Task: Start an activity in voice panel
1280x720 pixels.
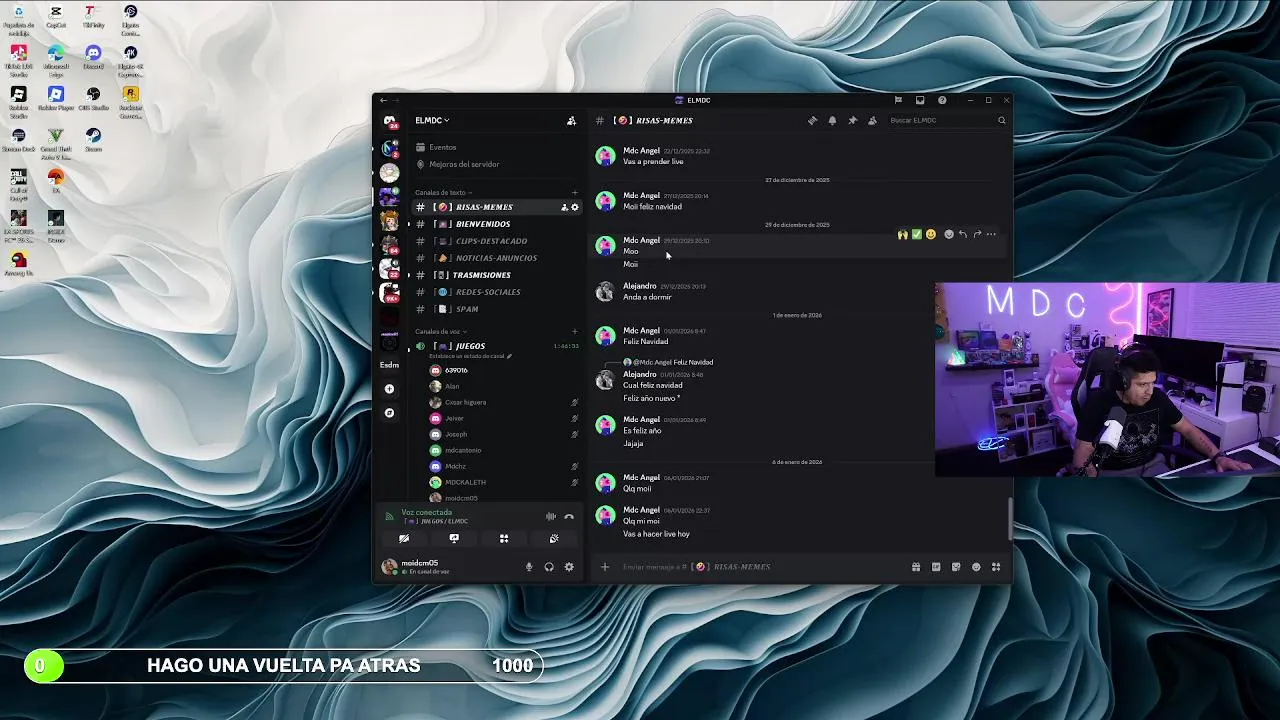Action: coord(504,538)
